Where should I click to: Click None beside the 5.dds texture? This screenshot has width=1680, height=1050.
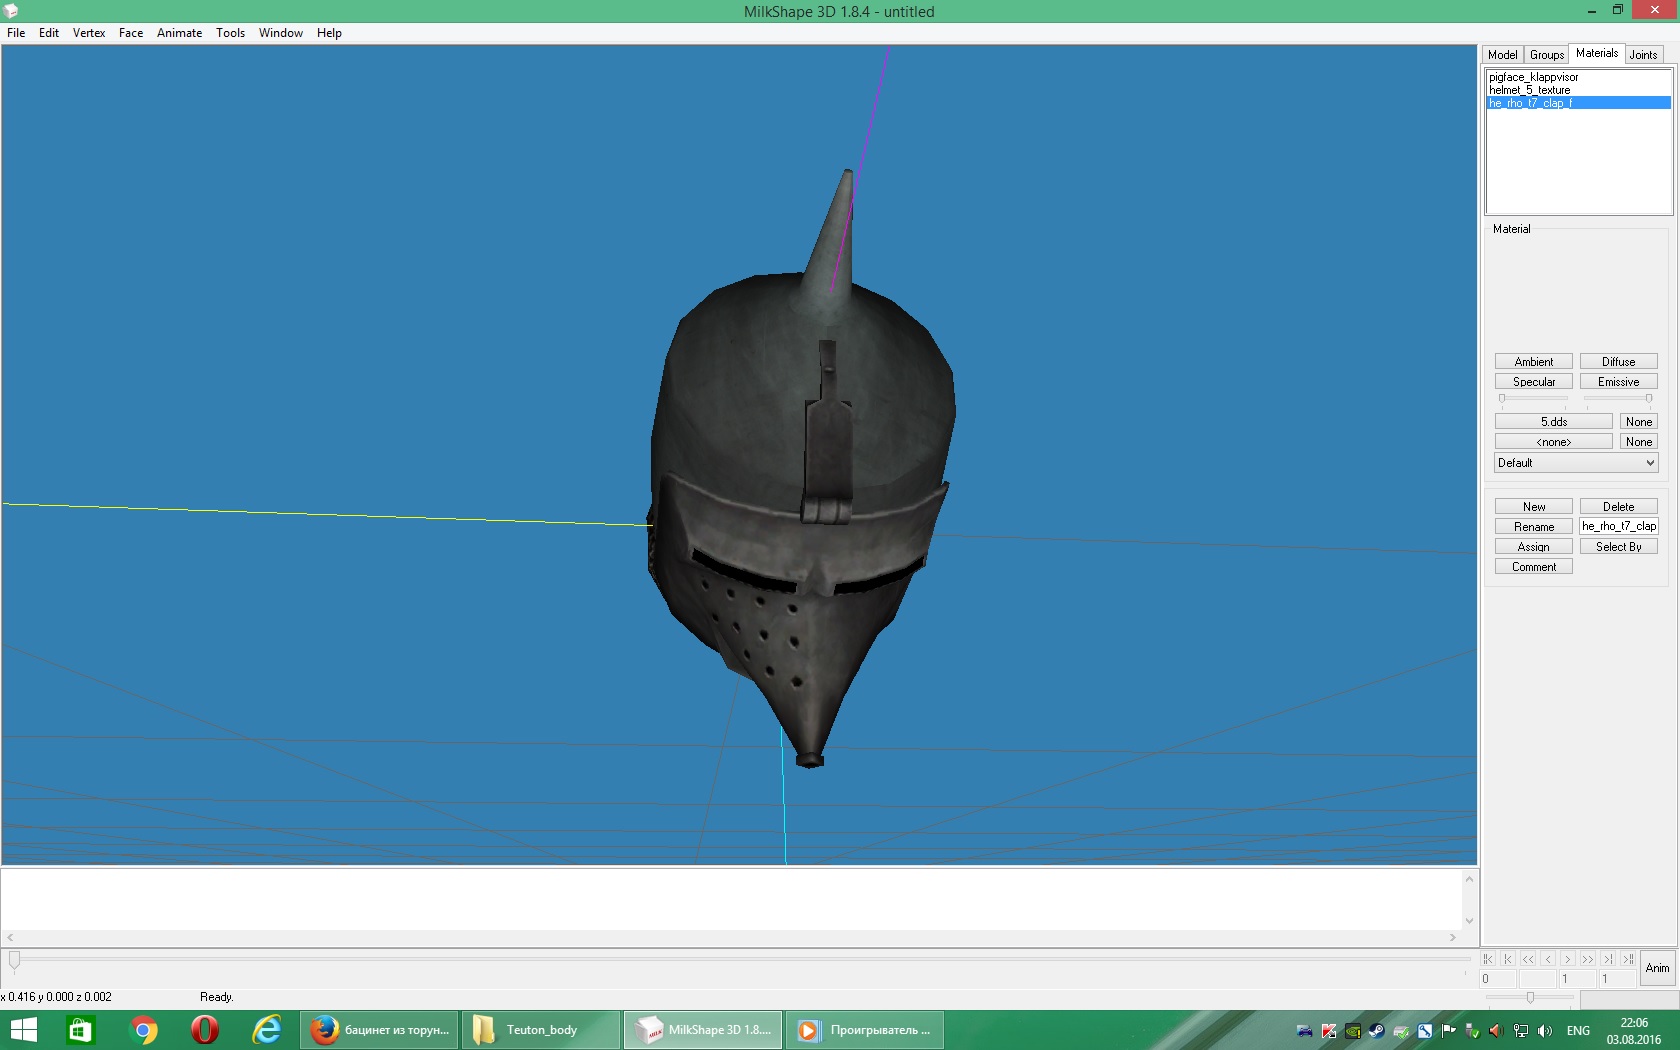tap(1639, 422)
